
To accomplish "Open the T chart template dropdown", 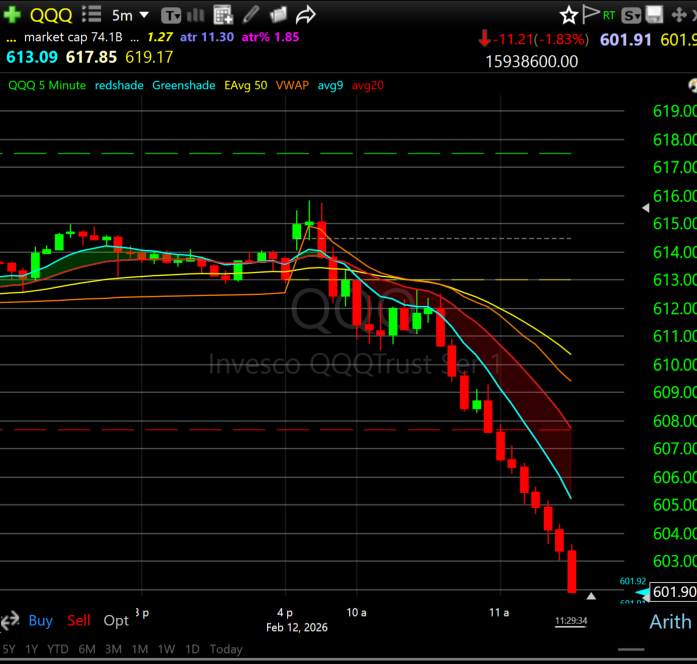I will [171, 16].
